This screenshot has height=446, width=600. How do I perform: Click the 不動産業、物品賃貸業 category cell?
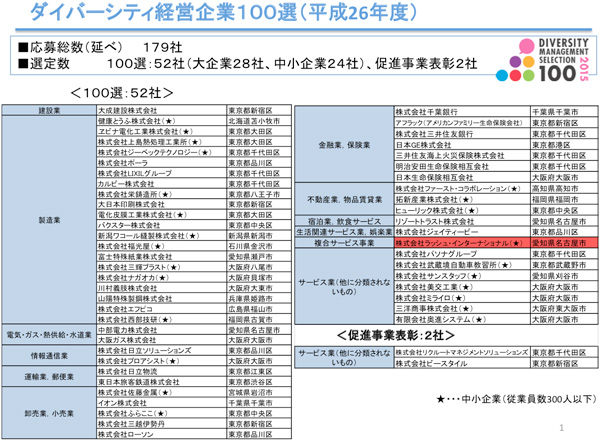[344, 199]
